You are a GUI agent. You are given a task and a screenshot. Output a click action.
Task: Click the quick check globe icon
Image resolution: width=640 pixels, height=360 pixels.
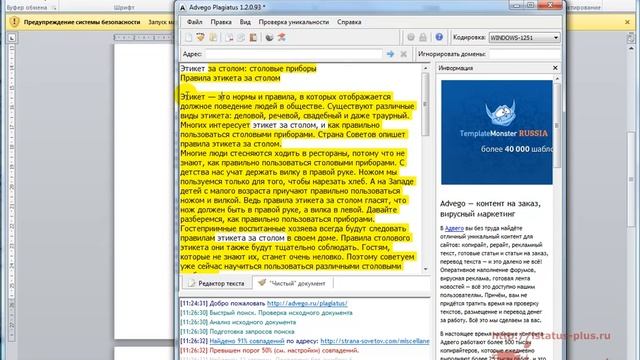269,38
